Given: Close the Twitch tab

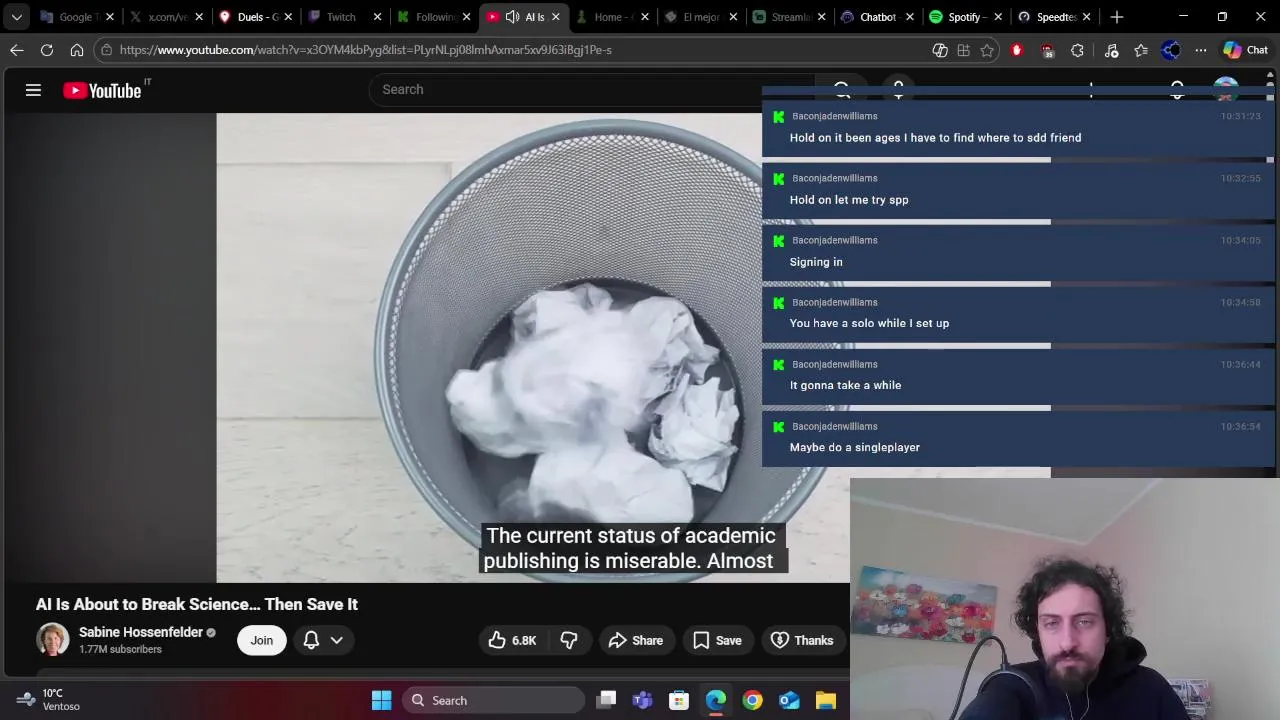Looking at the screenshot, I should tap(377, 17).
